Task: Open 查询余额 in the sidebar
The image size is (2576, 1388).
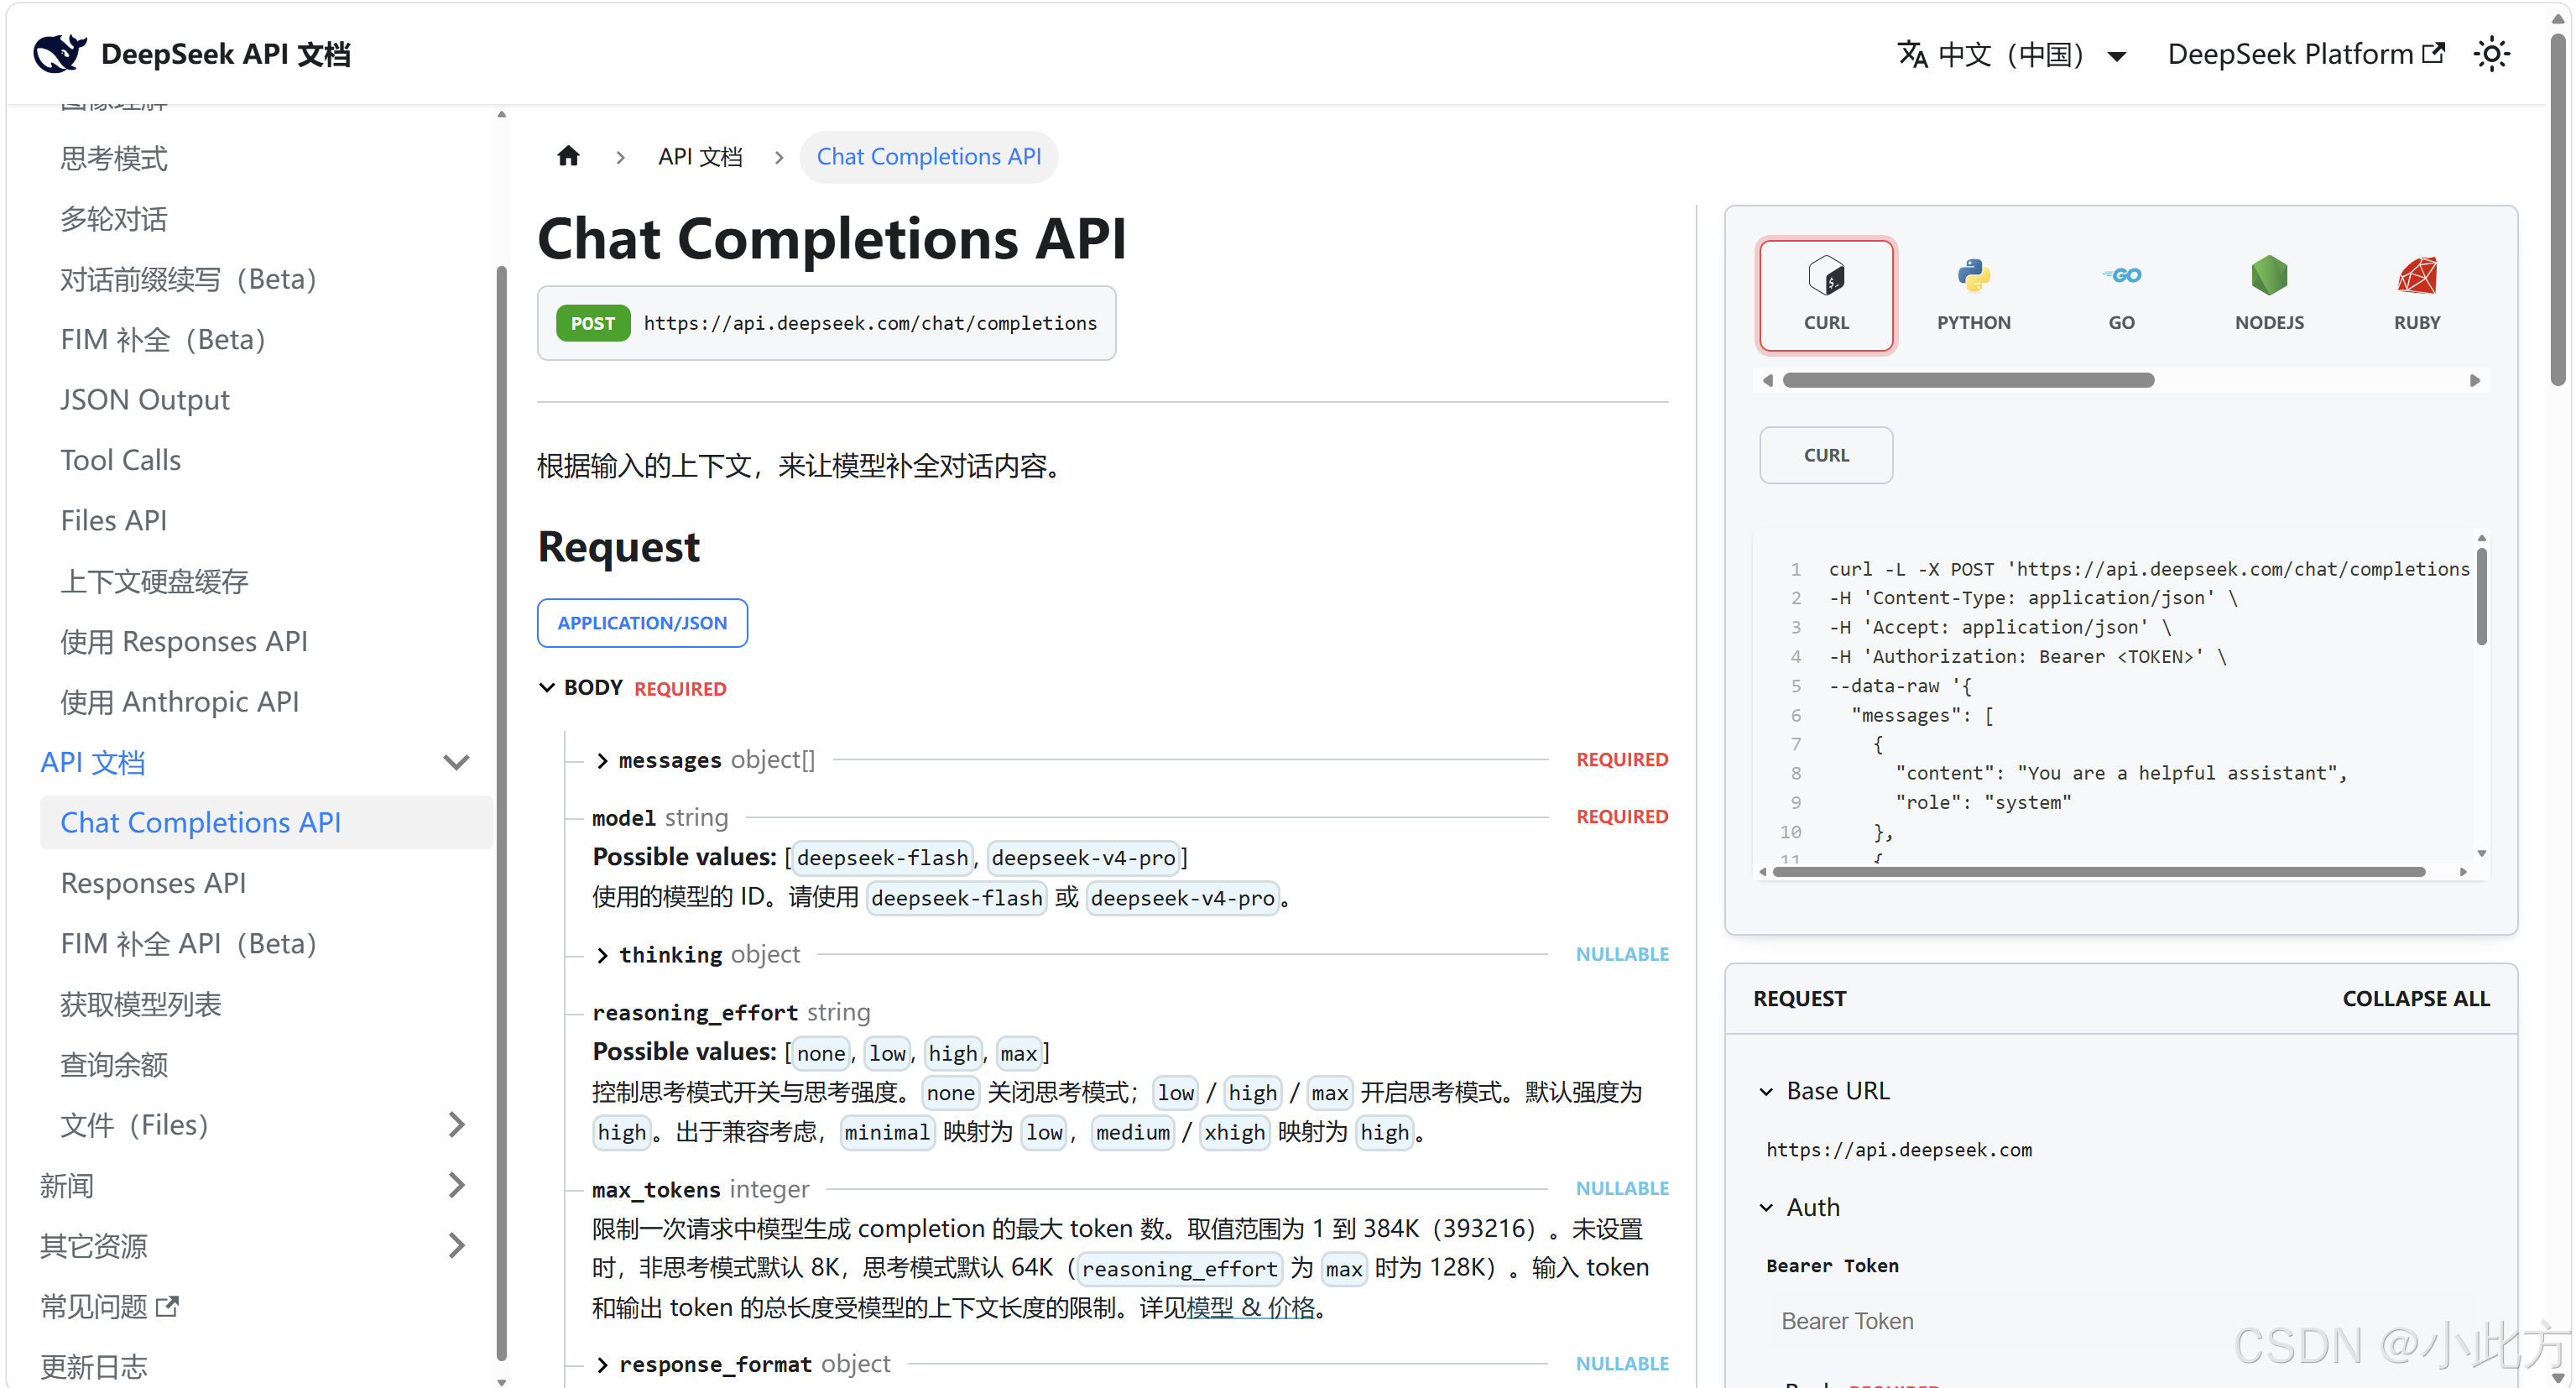Action: click(x=114, y=1065)
